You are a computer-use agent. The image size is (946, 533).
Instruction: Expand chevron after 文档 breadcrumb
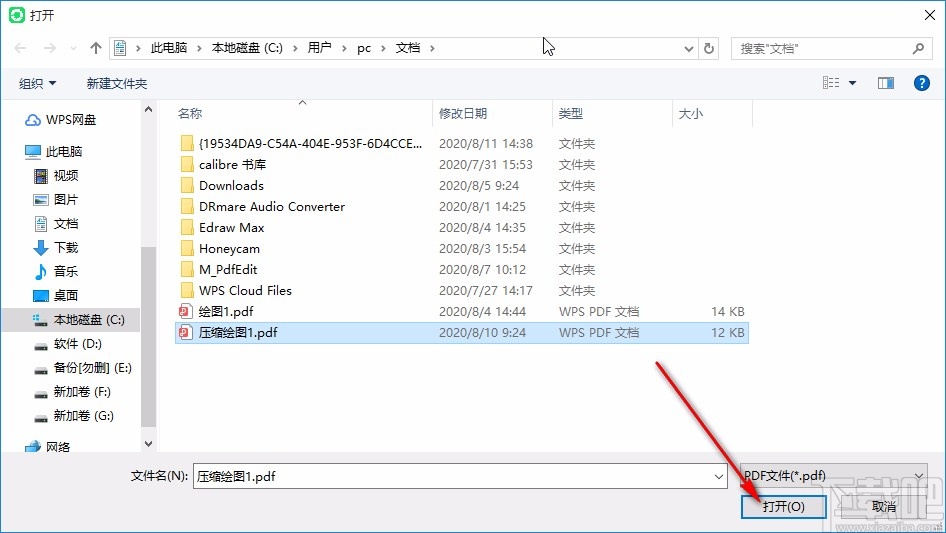[432, 48]
